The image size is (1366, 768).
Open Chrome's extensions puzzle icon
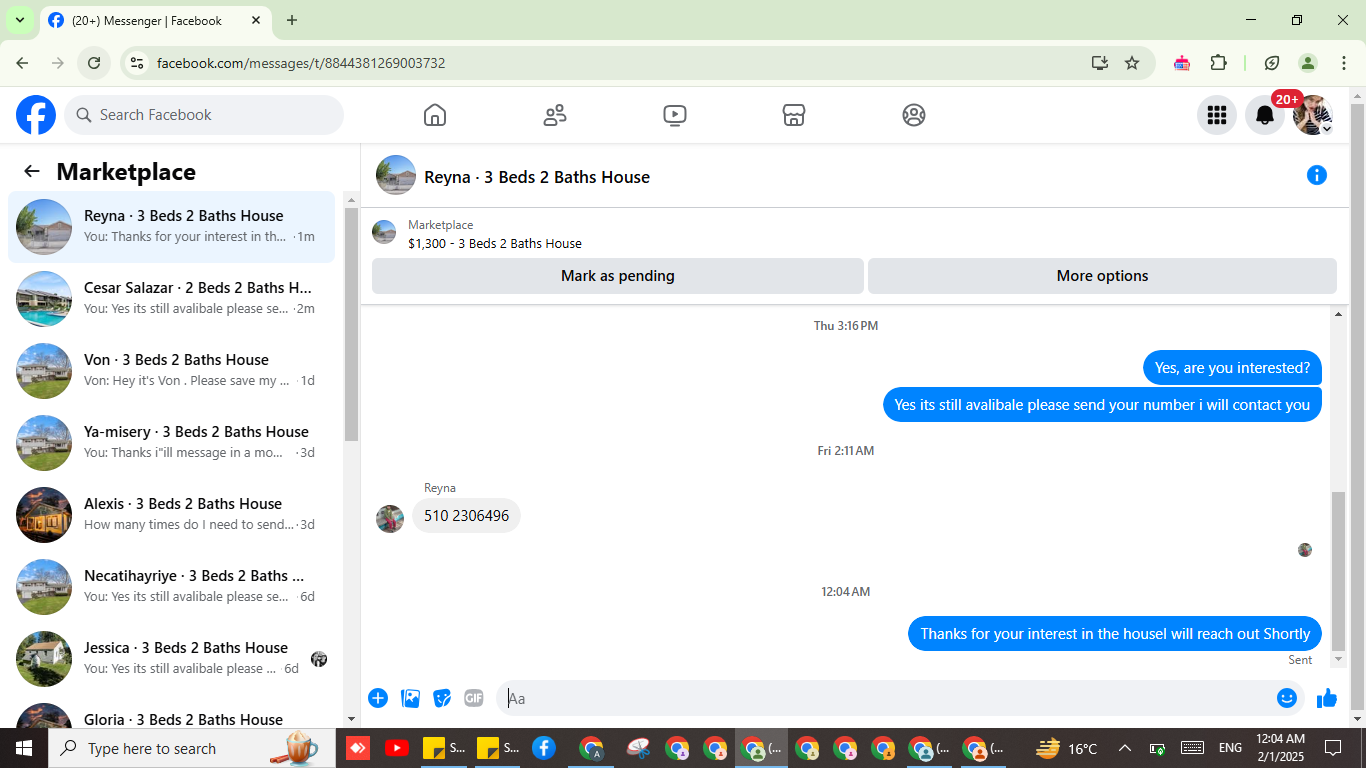(x=1218, y=63)
